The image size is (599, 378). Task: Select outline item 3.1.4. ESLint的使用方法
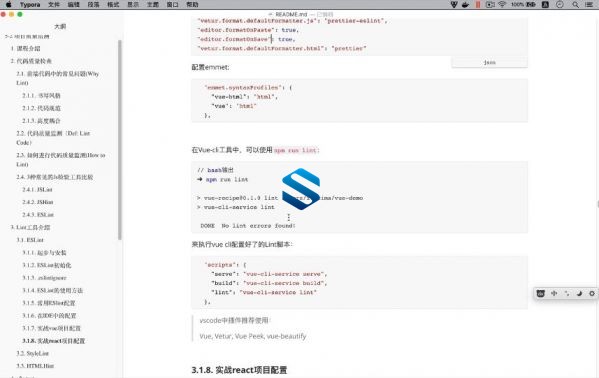coord(52,290)
